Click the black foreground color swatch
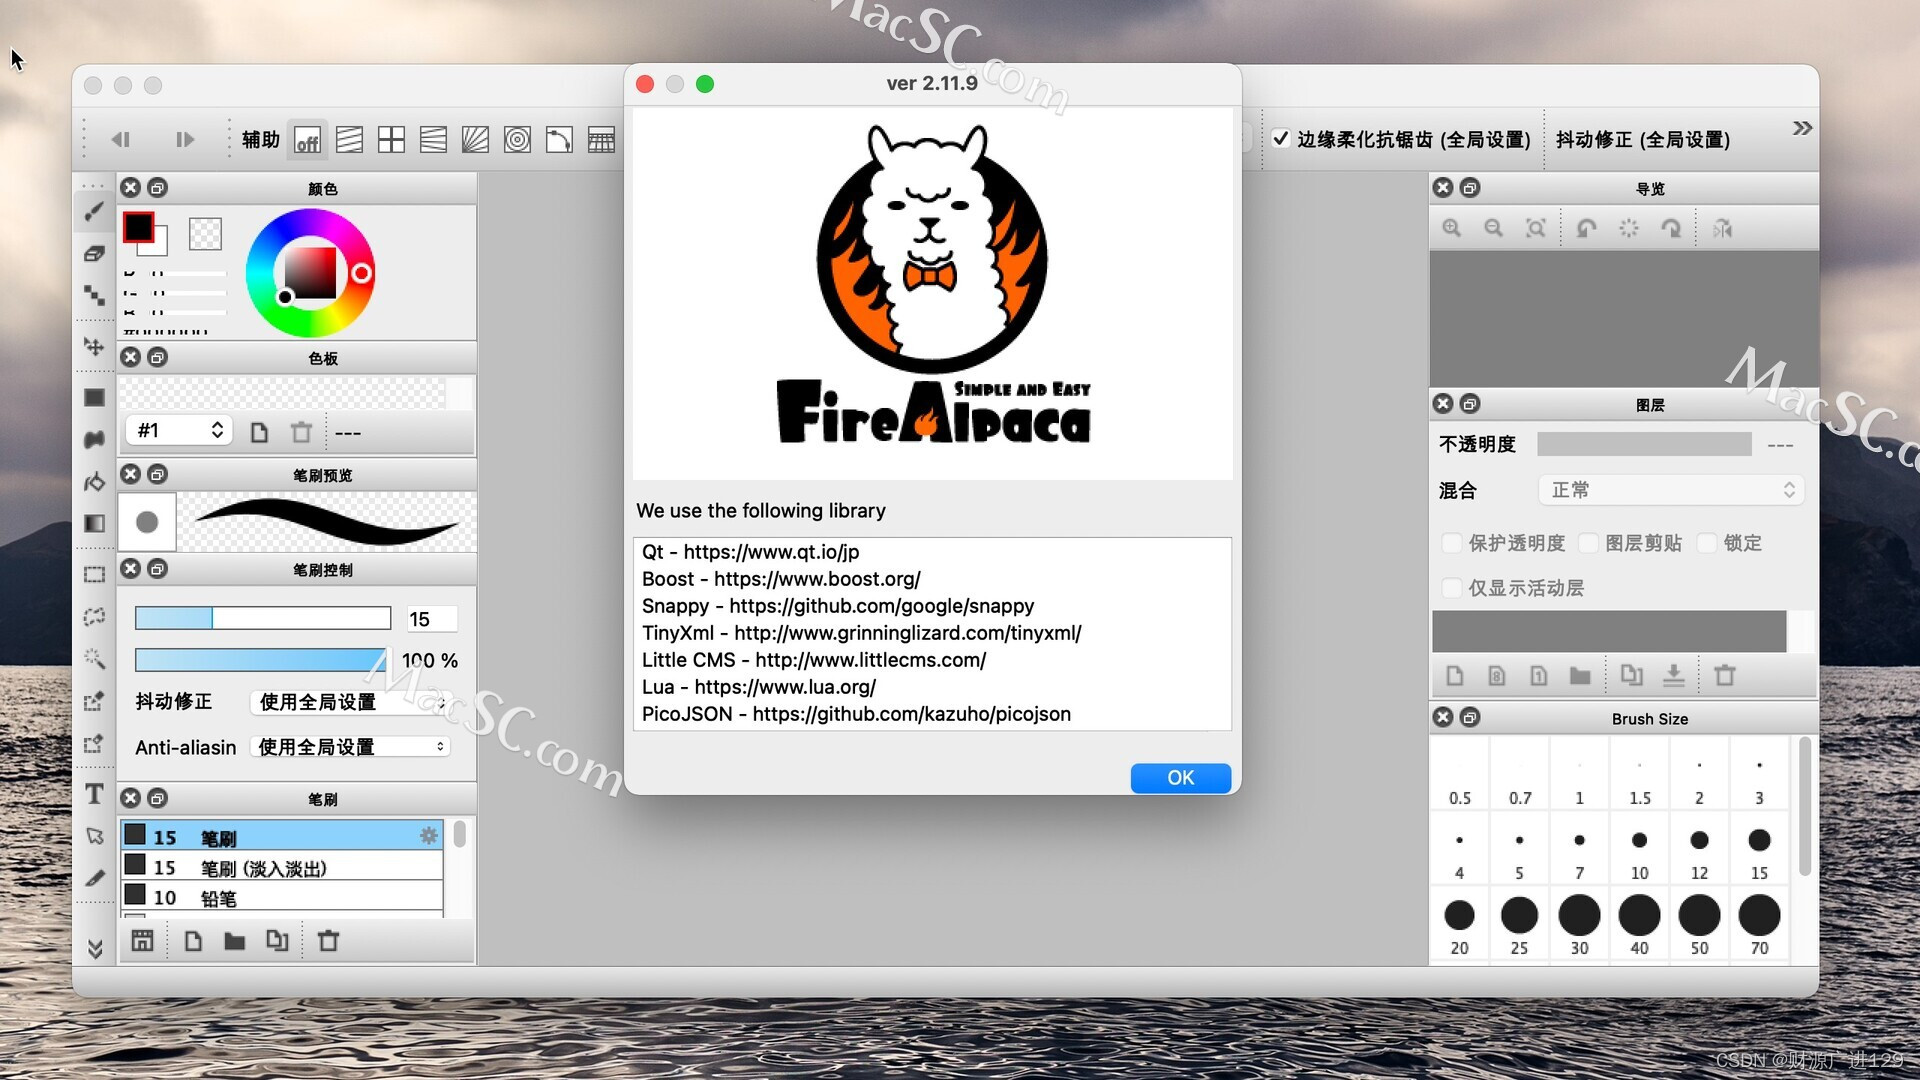 point(138,228)
